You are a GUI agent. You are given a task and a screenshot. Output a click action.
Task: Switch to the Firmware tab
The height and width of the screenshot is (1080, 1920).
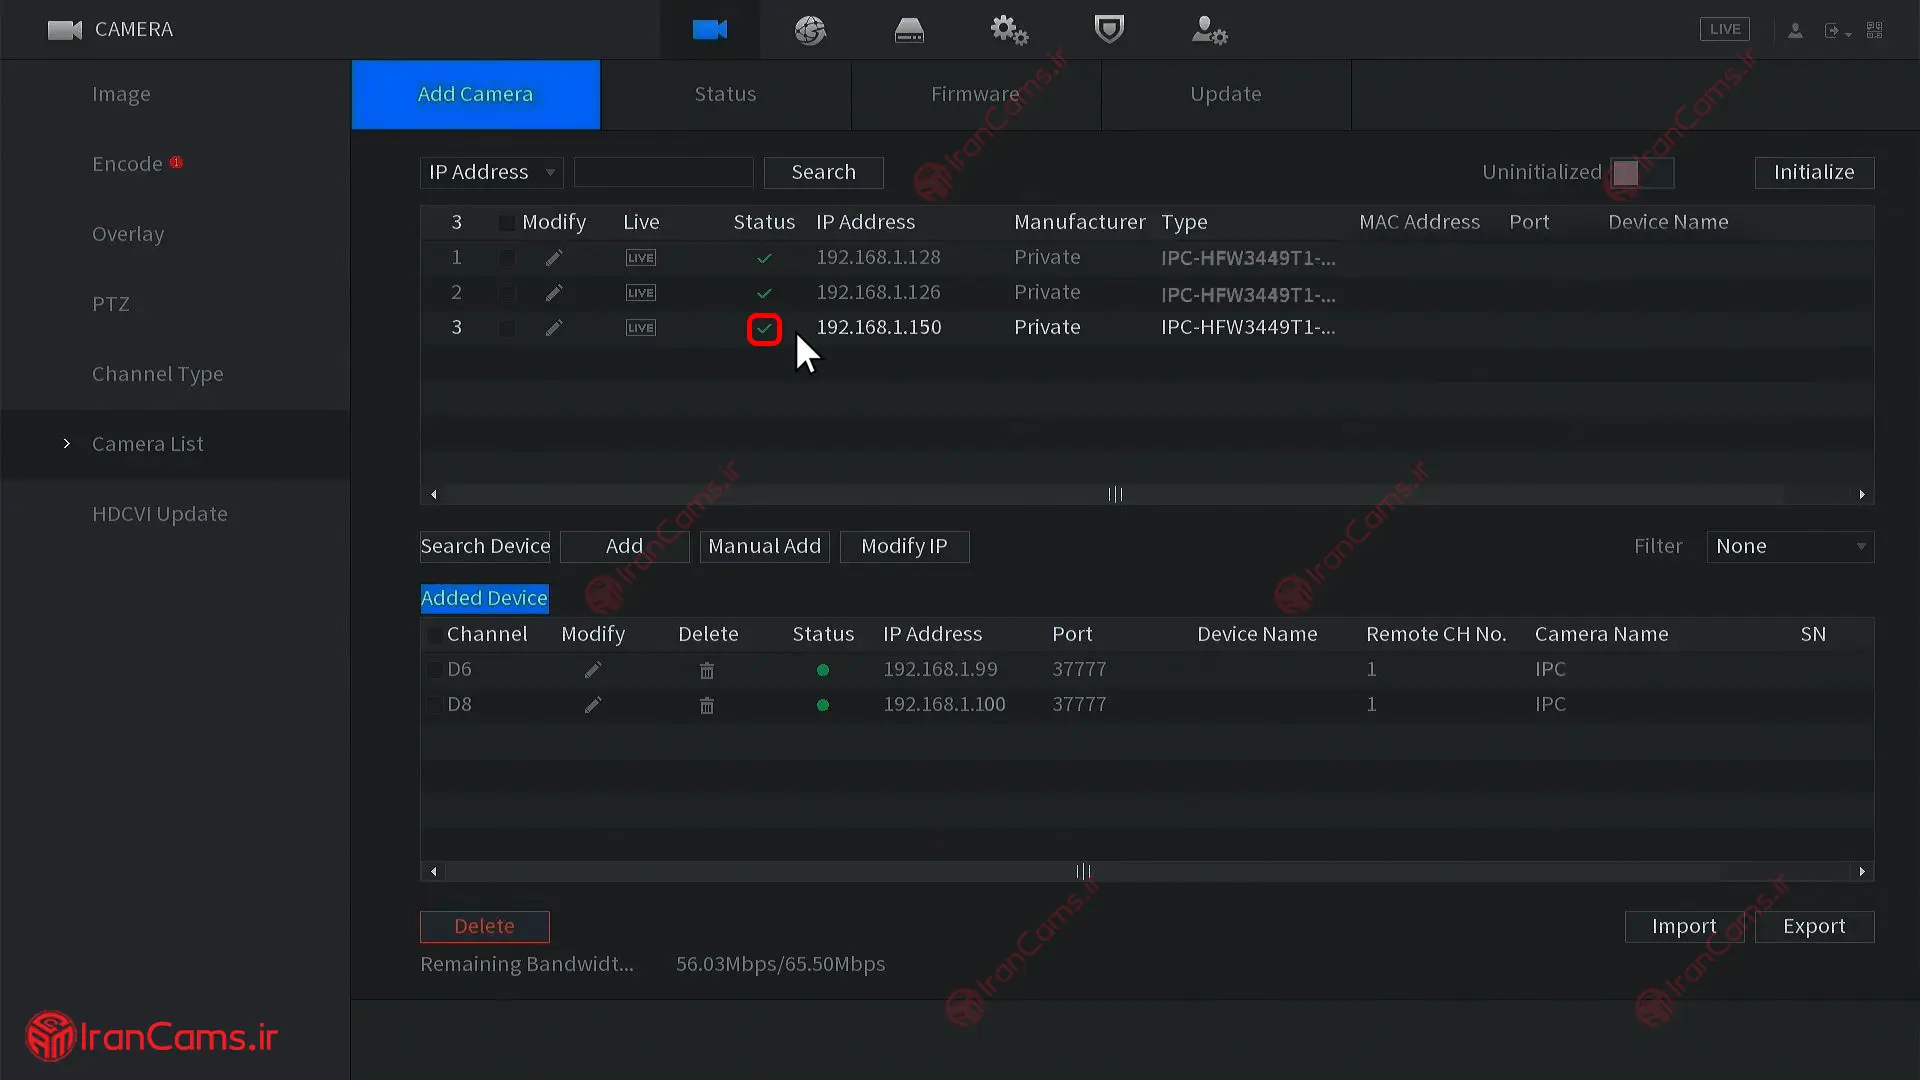coord(976,94)
